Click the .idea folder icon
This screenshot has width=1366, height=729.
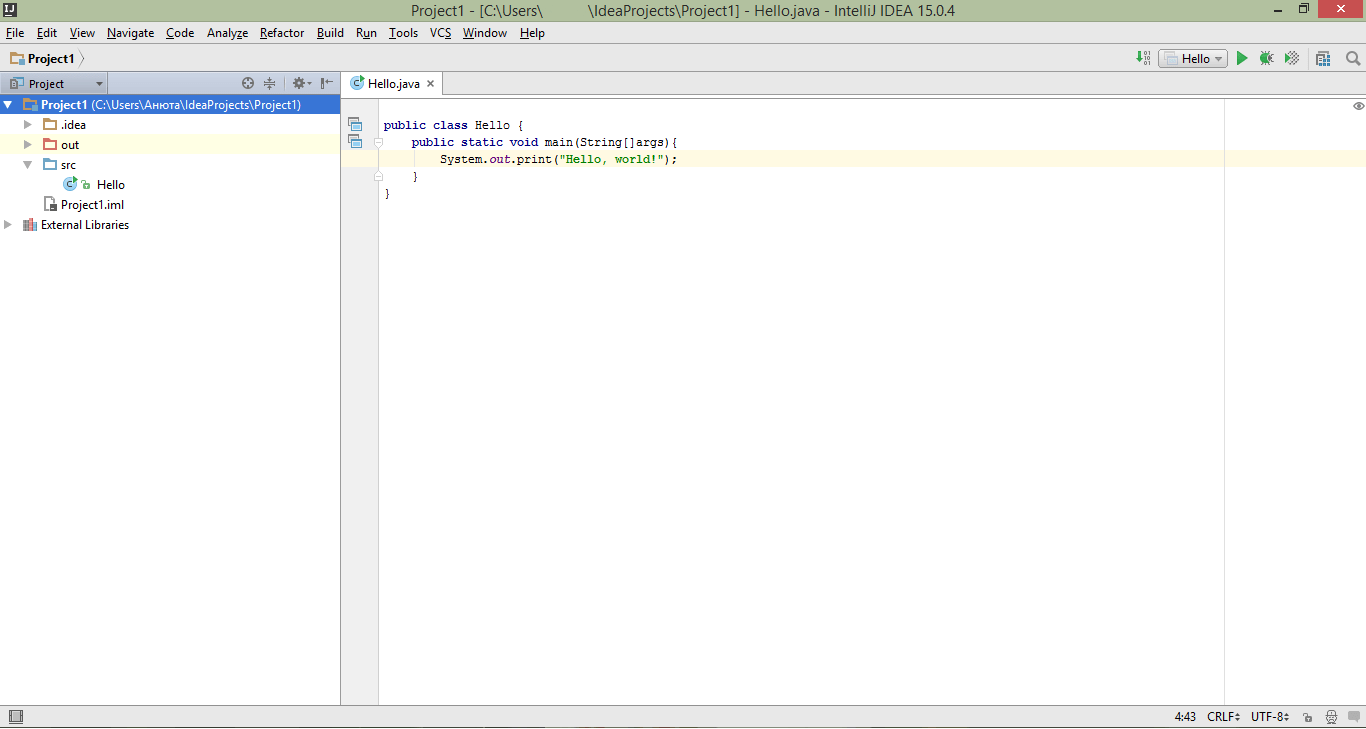50,124
